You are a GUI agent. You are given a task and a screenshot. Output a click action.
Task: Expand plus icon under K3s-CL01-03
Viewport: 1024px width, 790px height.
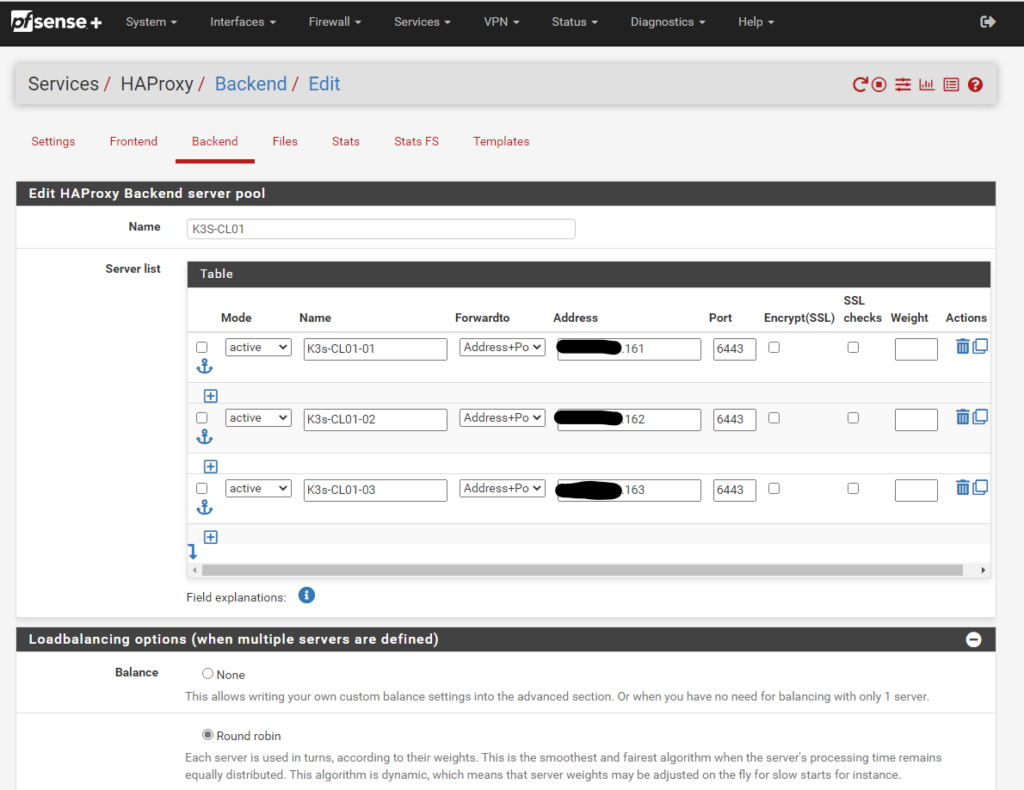pyautogui.click(x=210, y=537)
